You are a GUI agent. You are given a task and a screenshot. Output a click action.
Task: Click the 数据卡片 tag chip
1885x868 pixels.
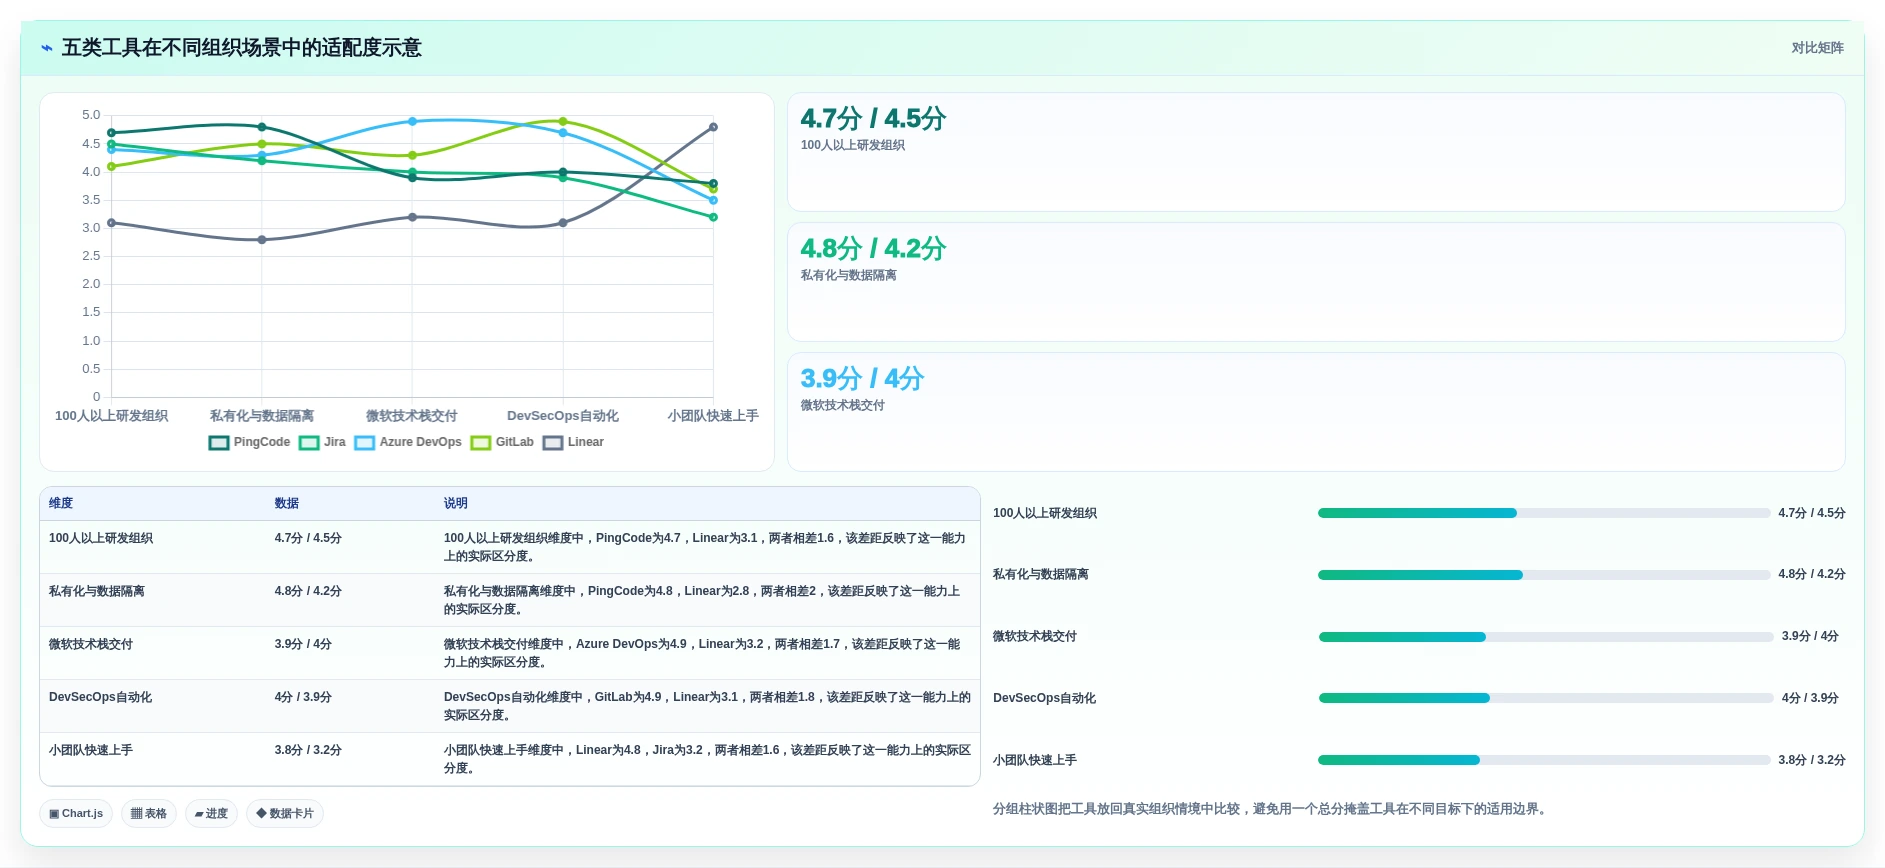285,813
